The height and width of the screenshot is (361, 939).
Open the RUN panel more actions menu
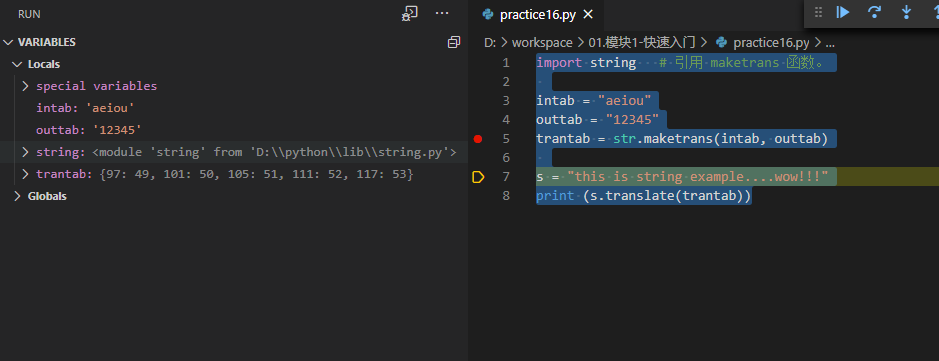click(x=442, y=13)
